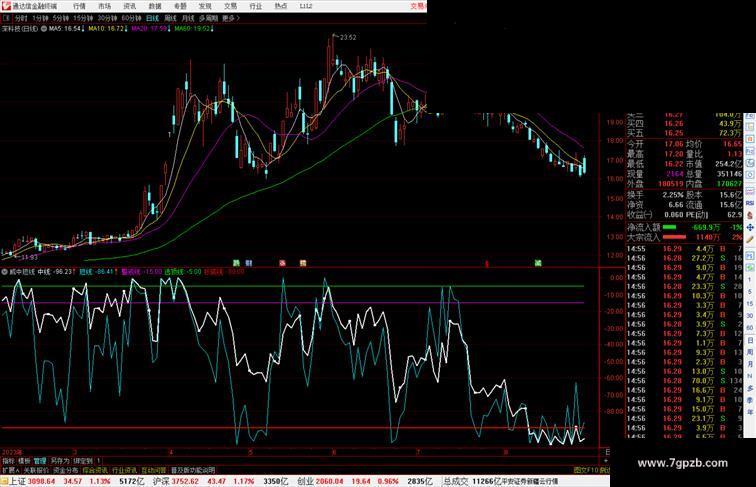Click the MA5 moving average label
The image size is (756, 487).
(x=67, y=29)
